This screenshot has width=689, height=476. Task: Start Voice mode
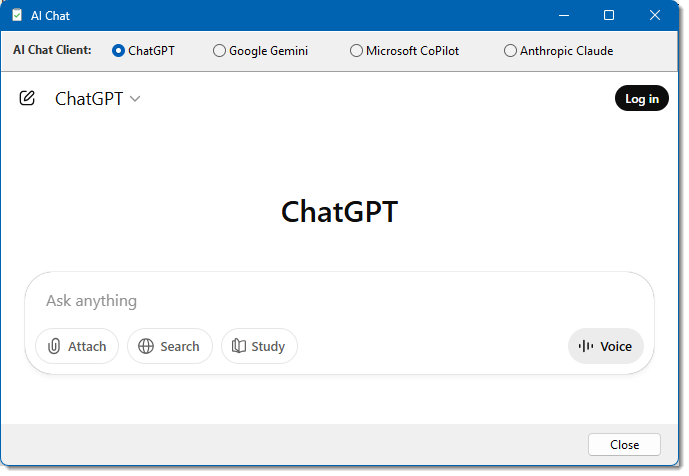pos(606,346)
